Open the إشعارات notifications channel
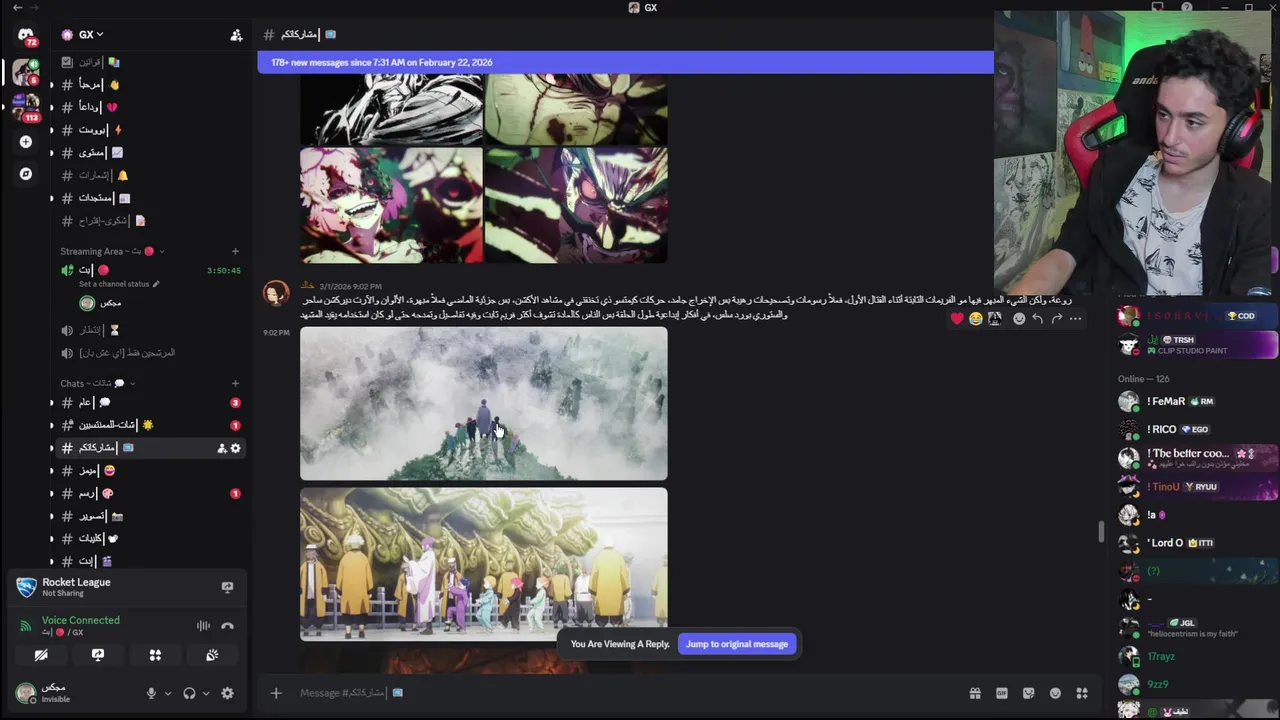 point(148,175)
